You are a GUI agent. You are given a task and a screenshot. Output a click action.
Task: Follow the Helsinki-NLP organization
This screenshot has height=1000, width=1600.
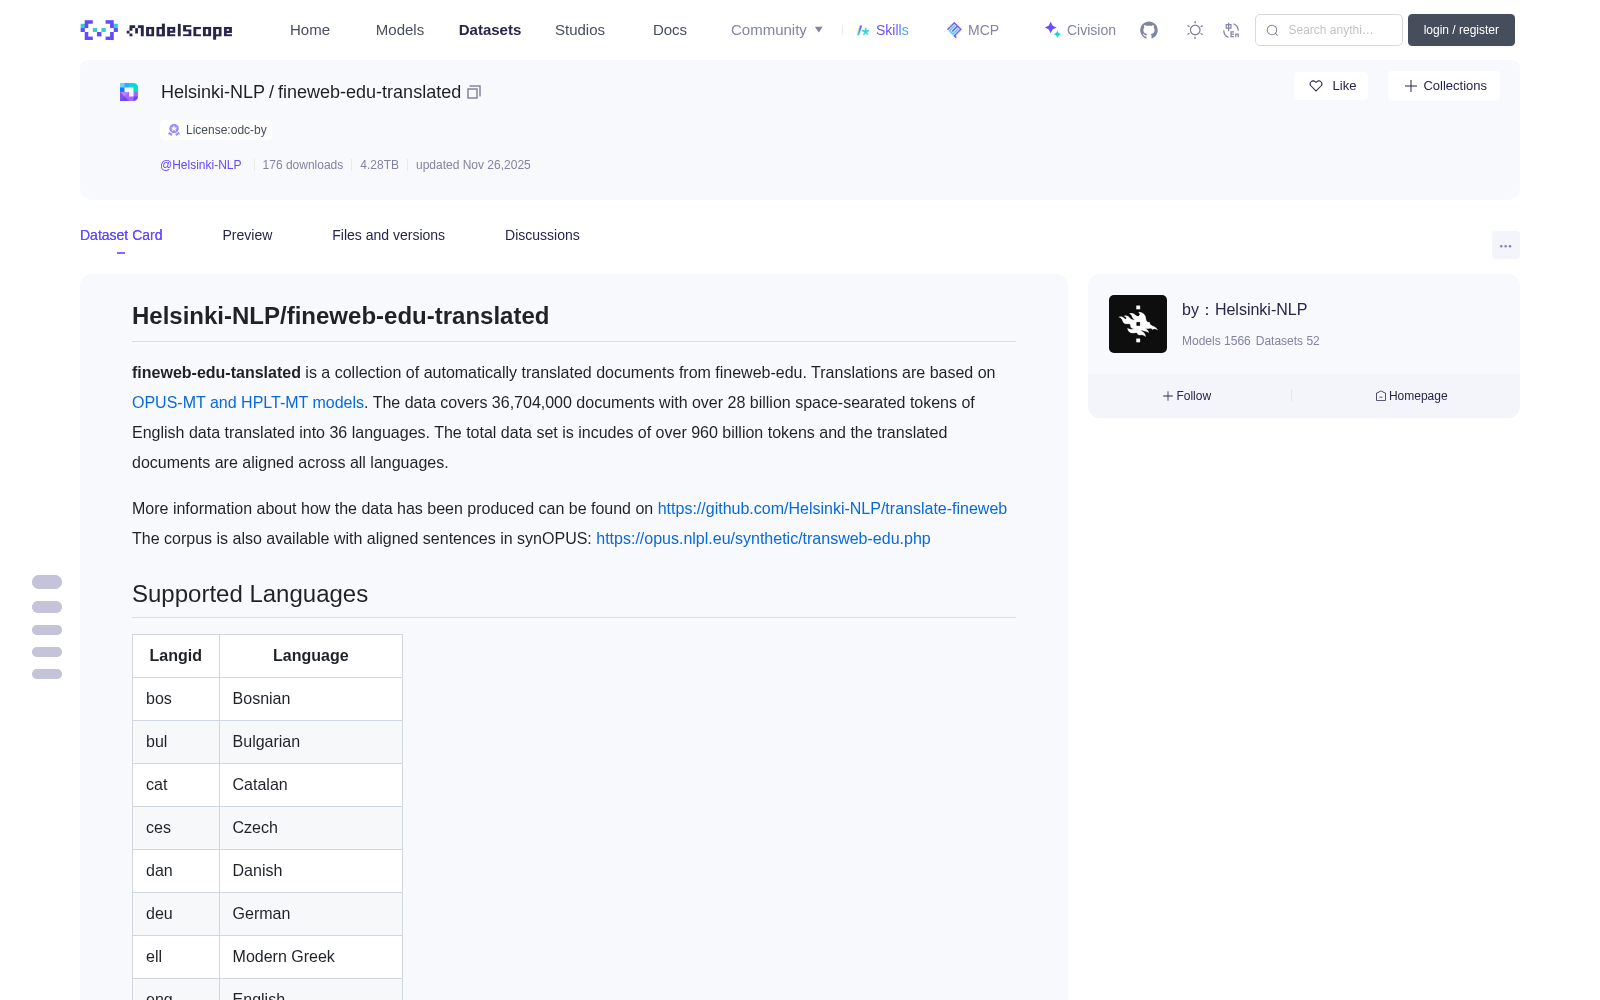(x=1187, y=396)
